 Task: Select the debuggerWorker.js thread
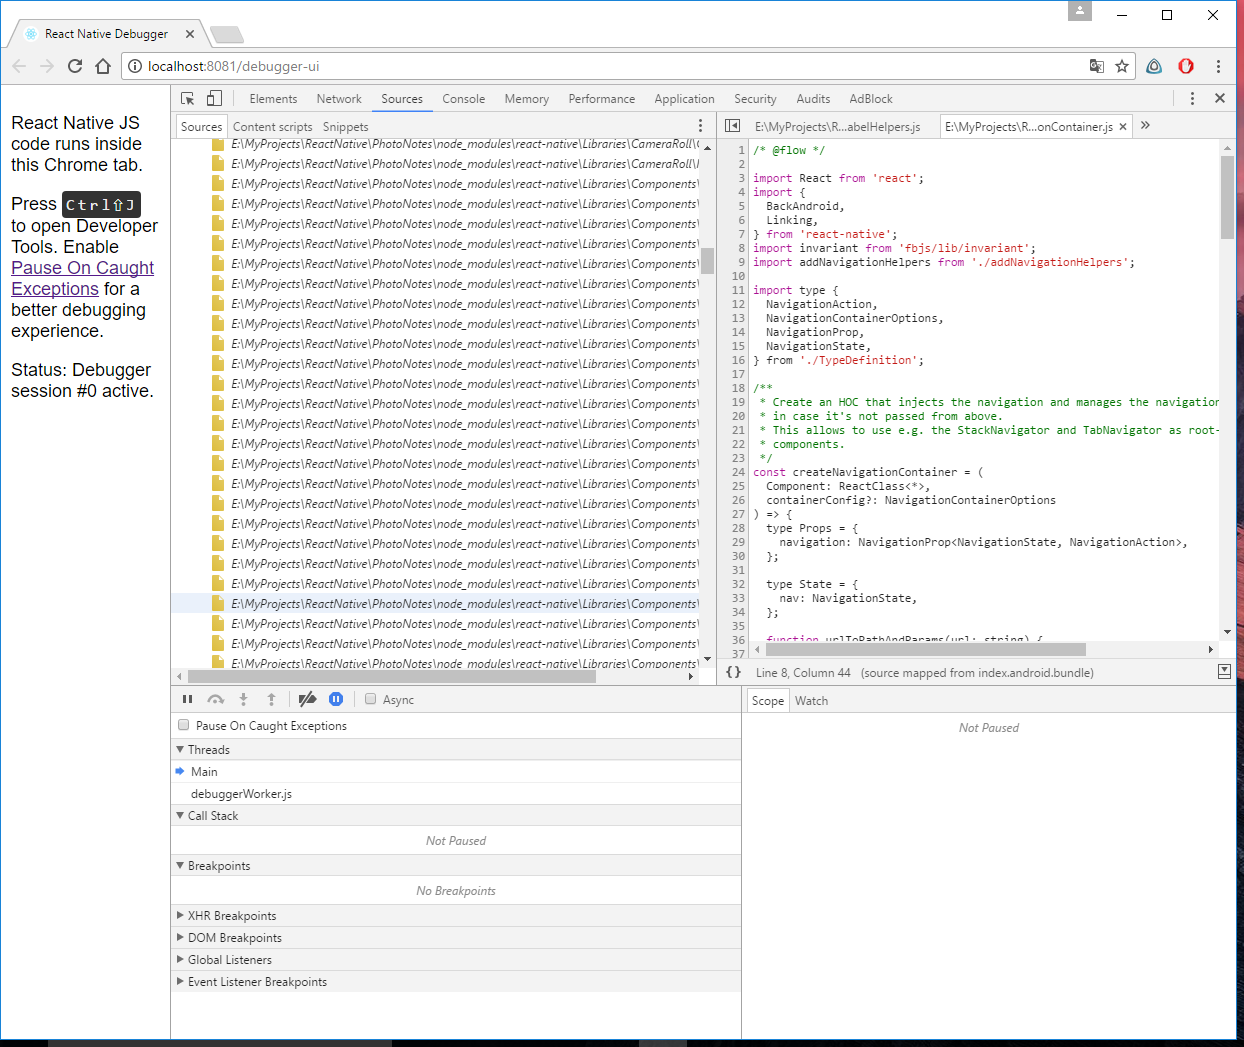pos(241,794)
